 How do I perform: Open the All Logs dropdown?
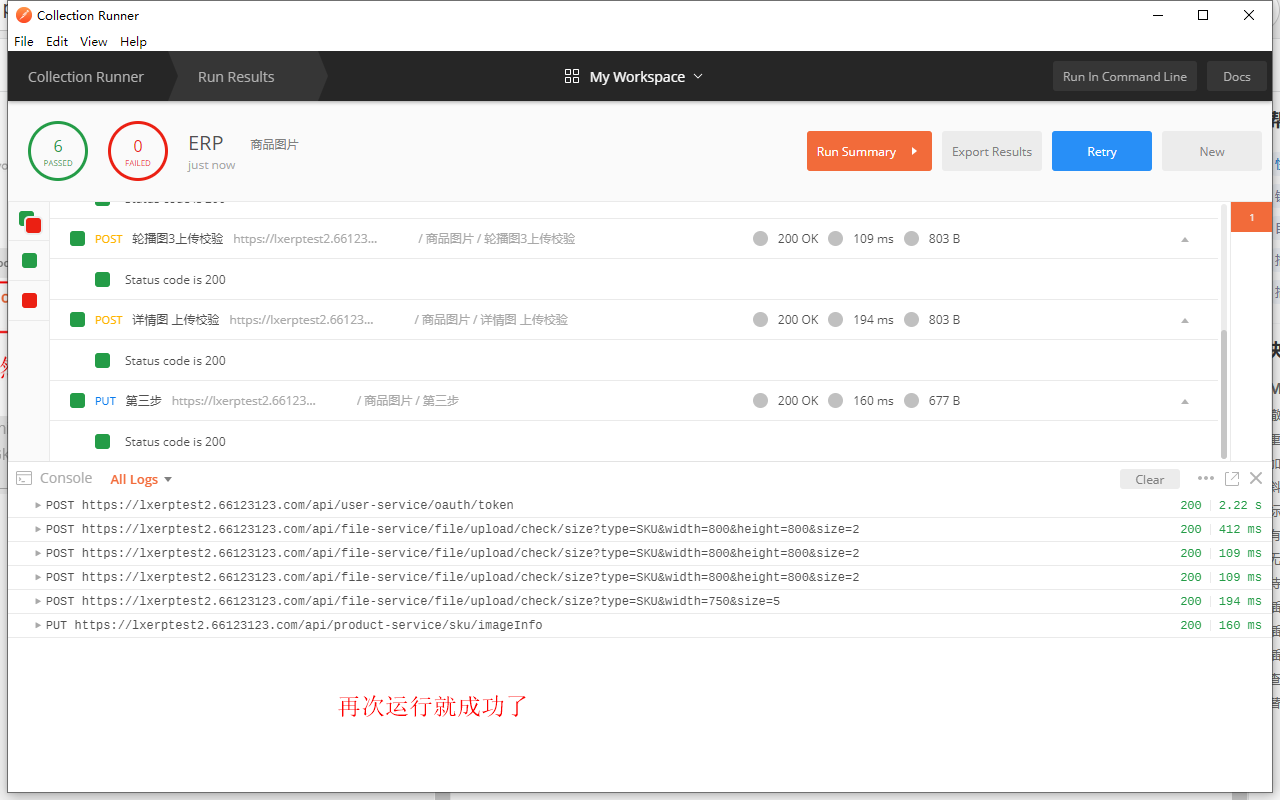[140, 478]
